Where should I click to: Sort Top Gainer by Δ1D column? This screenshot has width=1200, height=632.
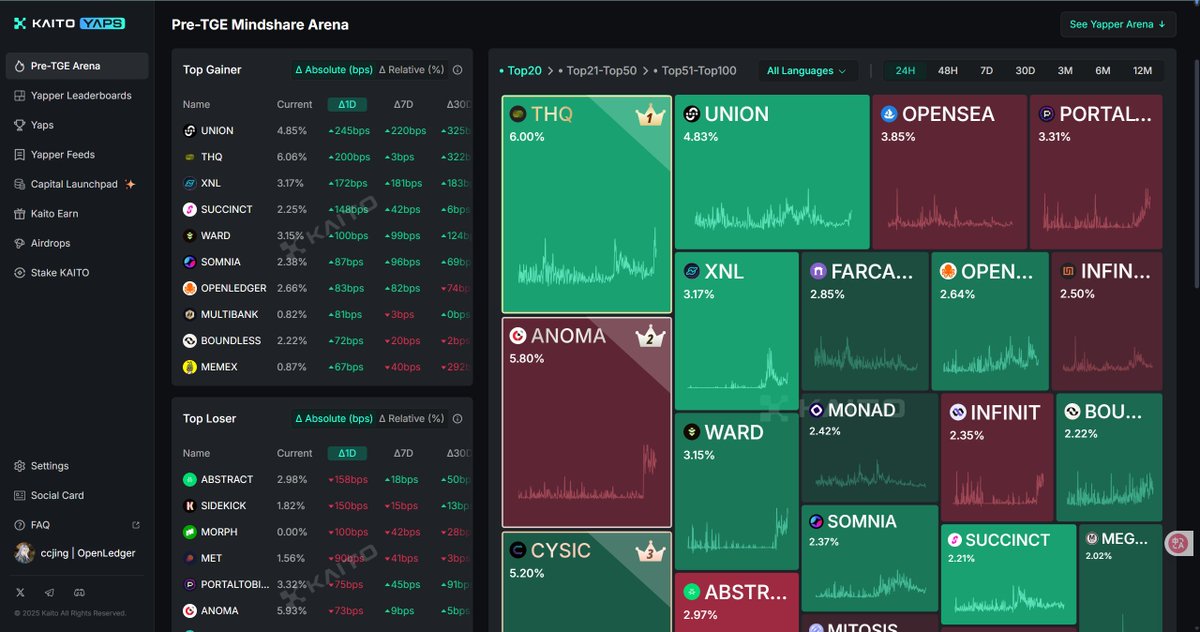coord(347,104)
